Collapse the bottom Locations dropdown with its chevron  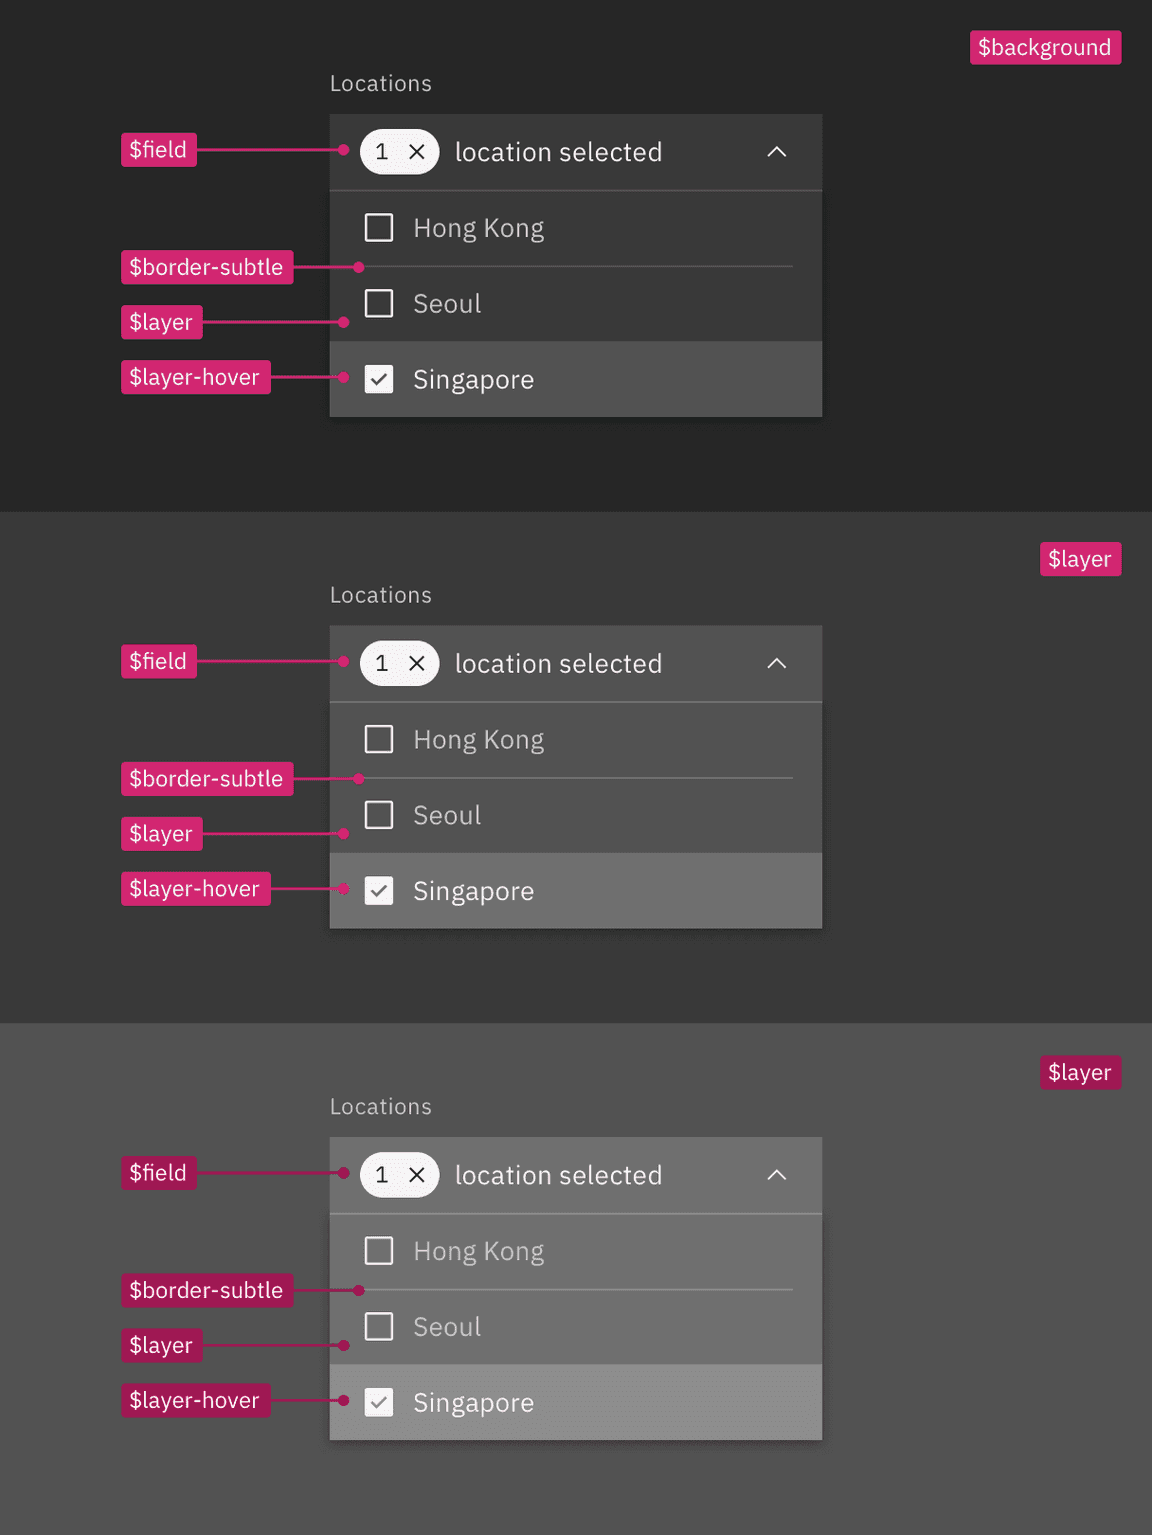coord(777,1175)
